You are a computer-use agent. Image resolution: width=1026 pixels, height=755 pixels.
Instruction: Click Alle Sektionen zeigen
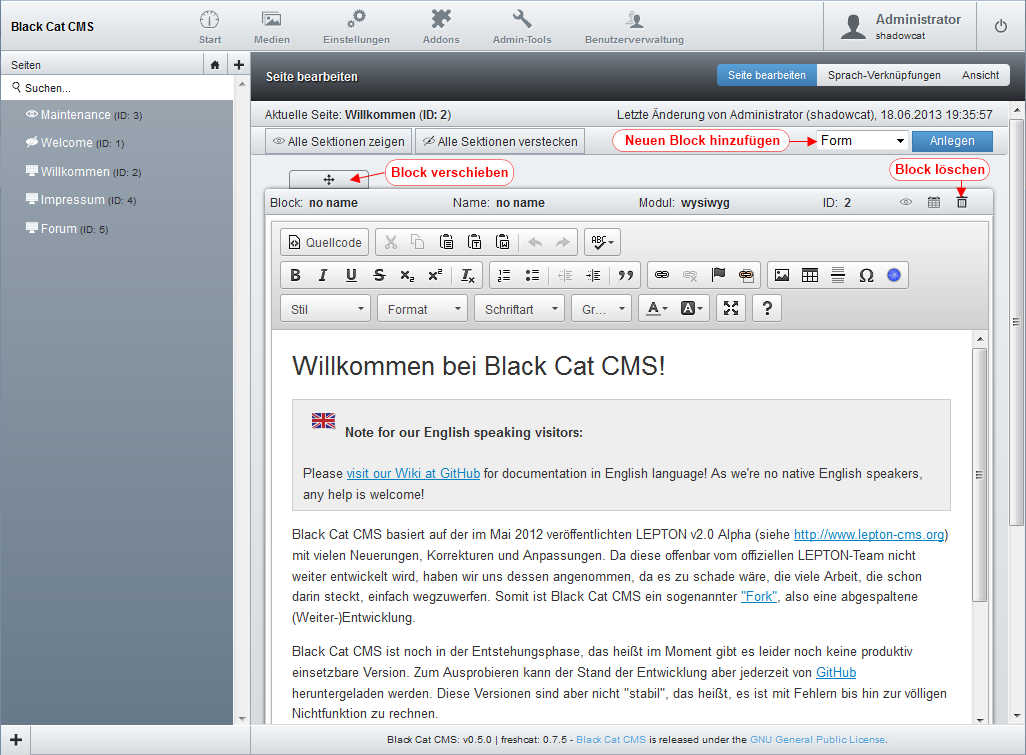(x=339, y=141)
